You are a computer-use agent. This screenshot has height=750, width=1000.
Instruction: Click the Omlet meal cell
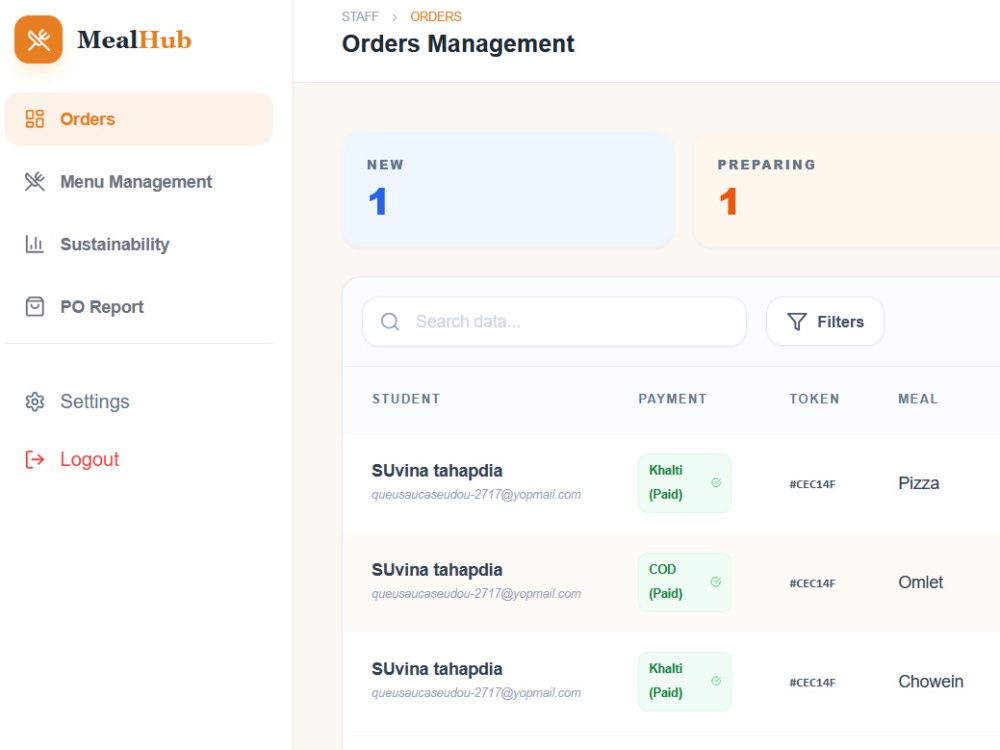(920, 582)
